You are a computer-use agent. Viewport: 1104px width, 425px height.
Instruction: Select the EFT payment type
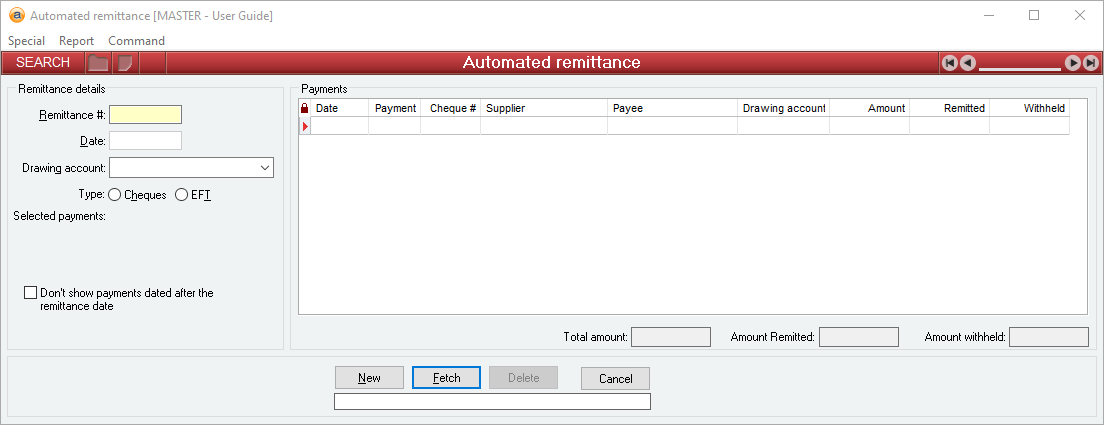coord(181,195)
